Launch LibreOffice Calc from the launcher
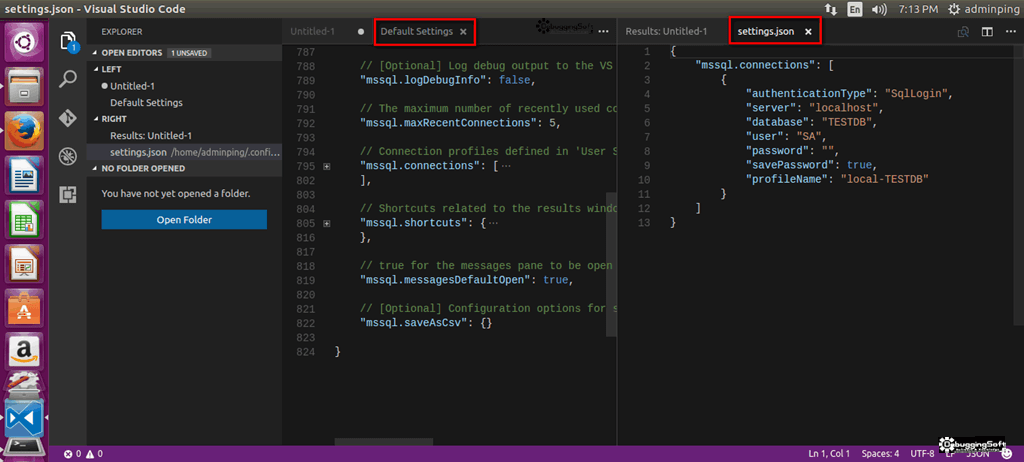Image resolution: width=1024 pixels, height=462 pixels. point(24,219)
